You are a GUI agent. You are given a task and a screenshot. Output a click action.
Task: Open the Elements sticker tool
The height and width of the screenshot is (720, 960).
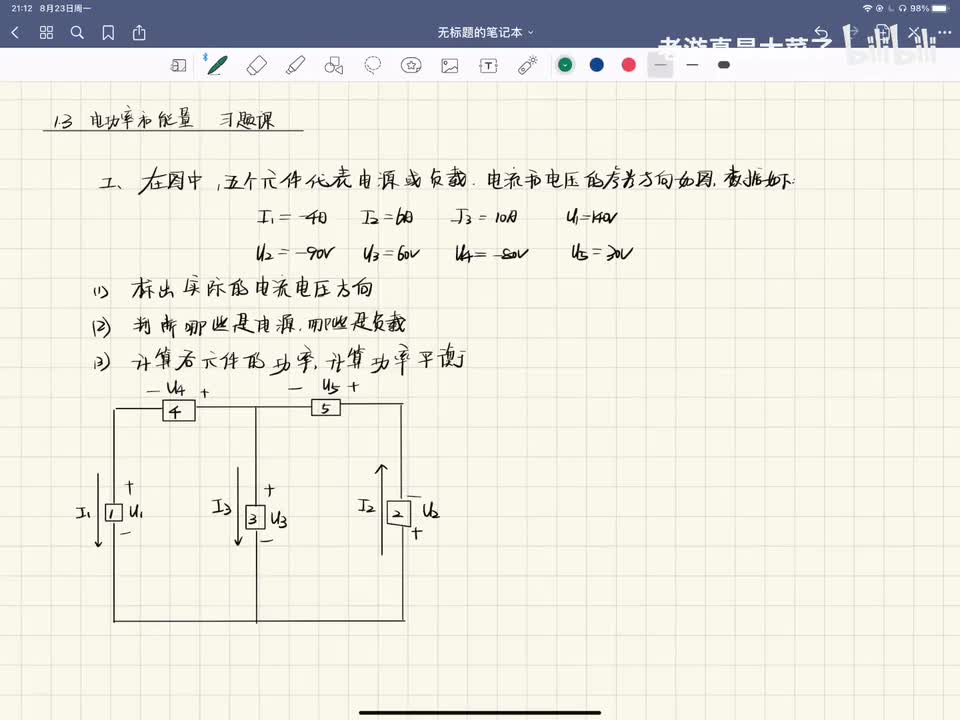(x=411, y=66)
